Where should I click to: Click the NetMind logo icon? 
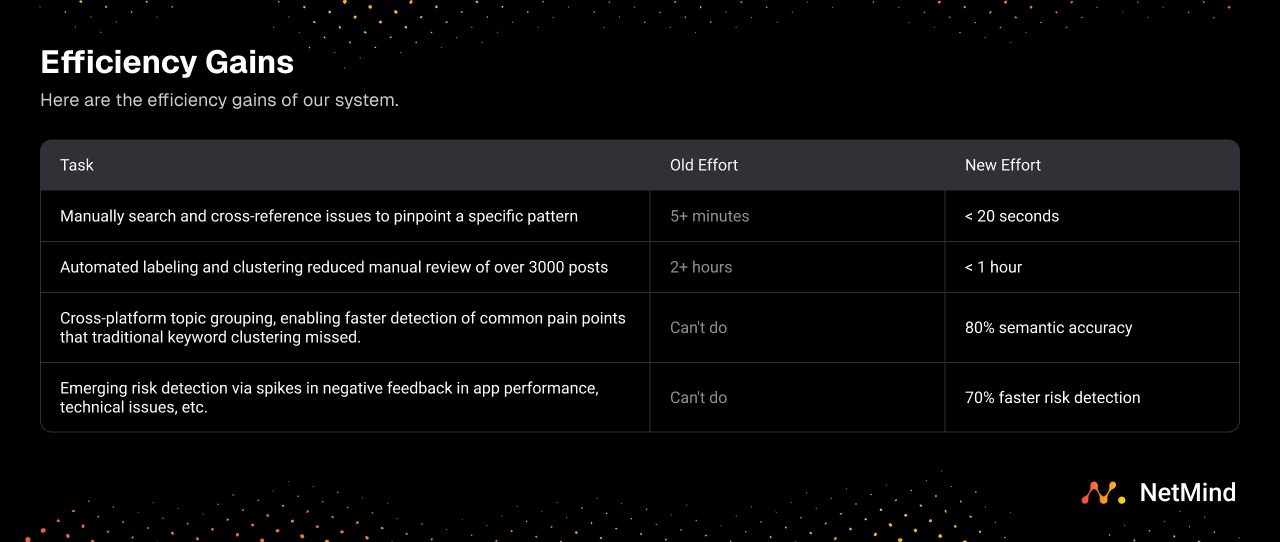pos(1103,493)
